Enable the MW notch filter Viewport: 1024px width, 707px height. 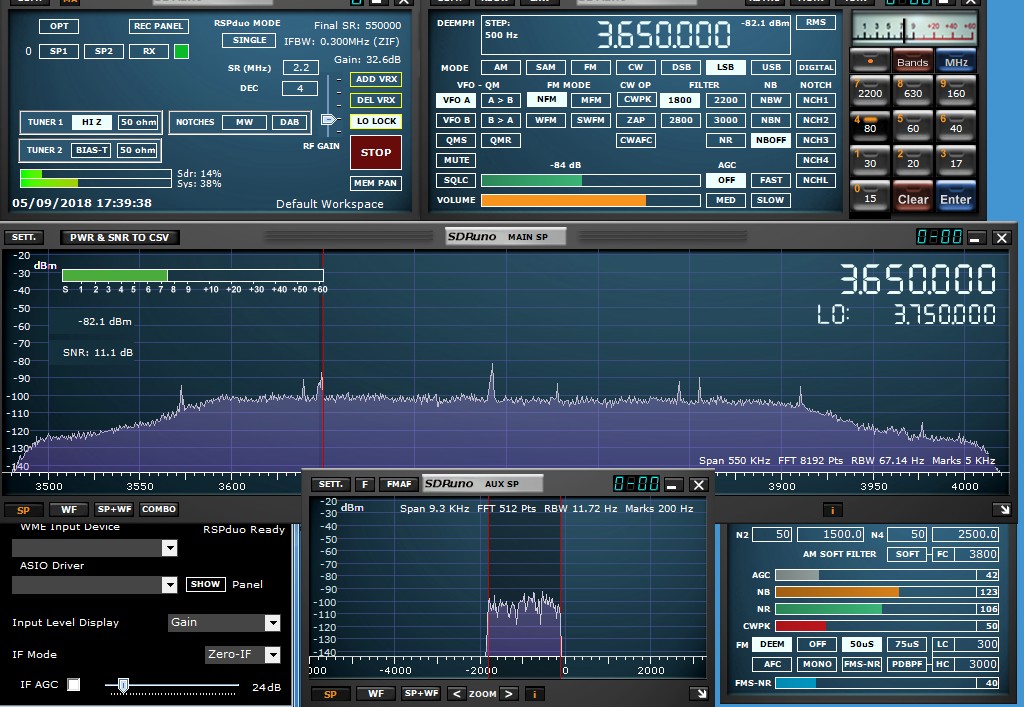pyautogui.click(x=244, y=122)
